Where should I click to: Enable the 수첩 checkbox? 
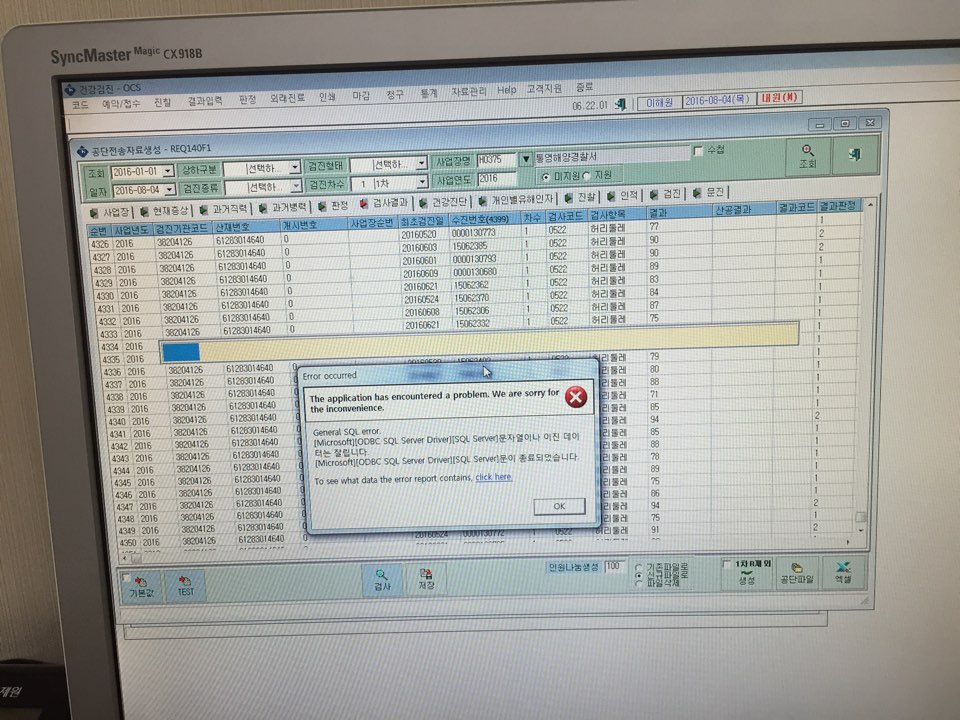(x=697, y=151)
